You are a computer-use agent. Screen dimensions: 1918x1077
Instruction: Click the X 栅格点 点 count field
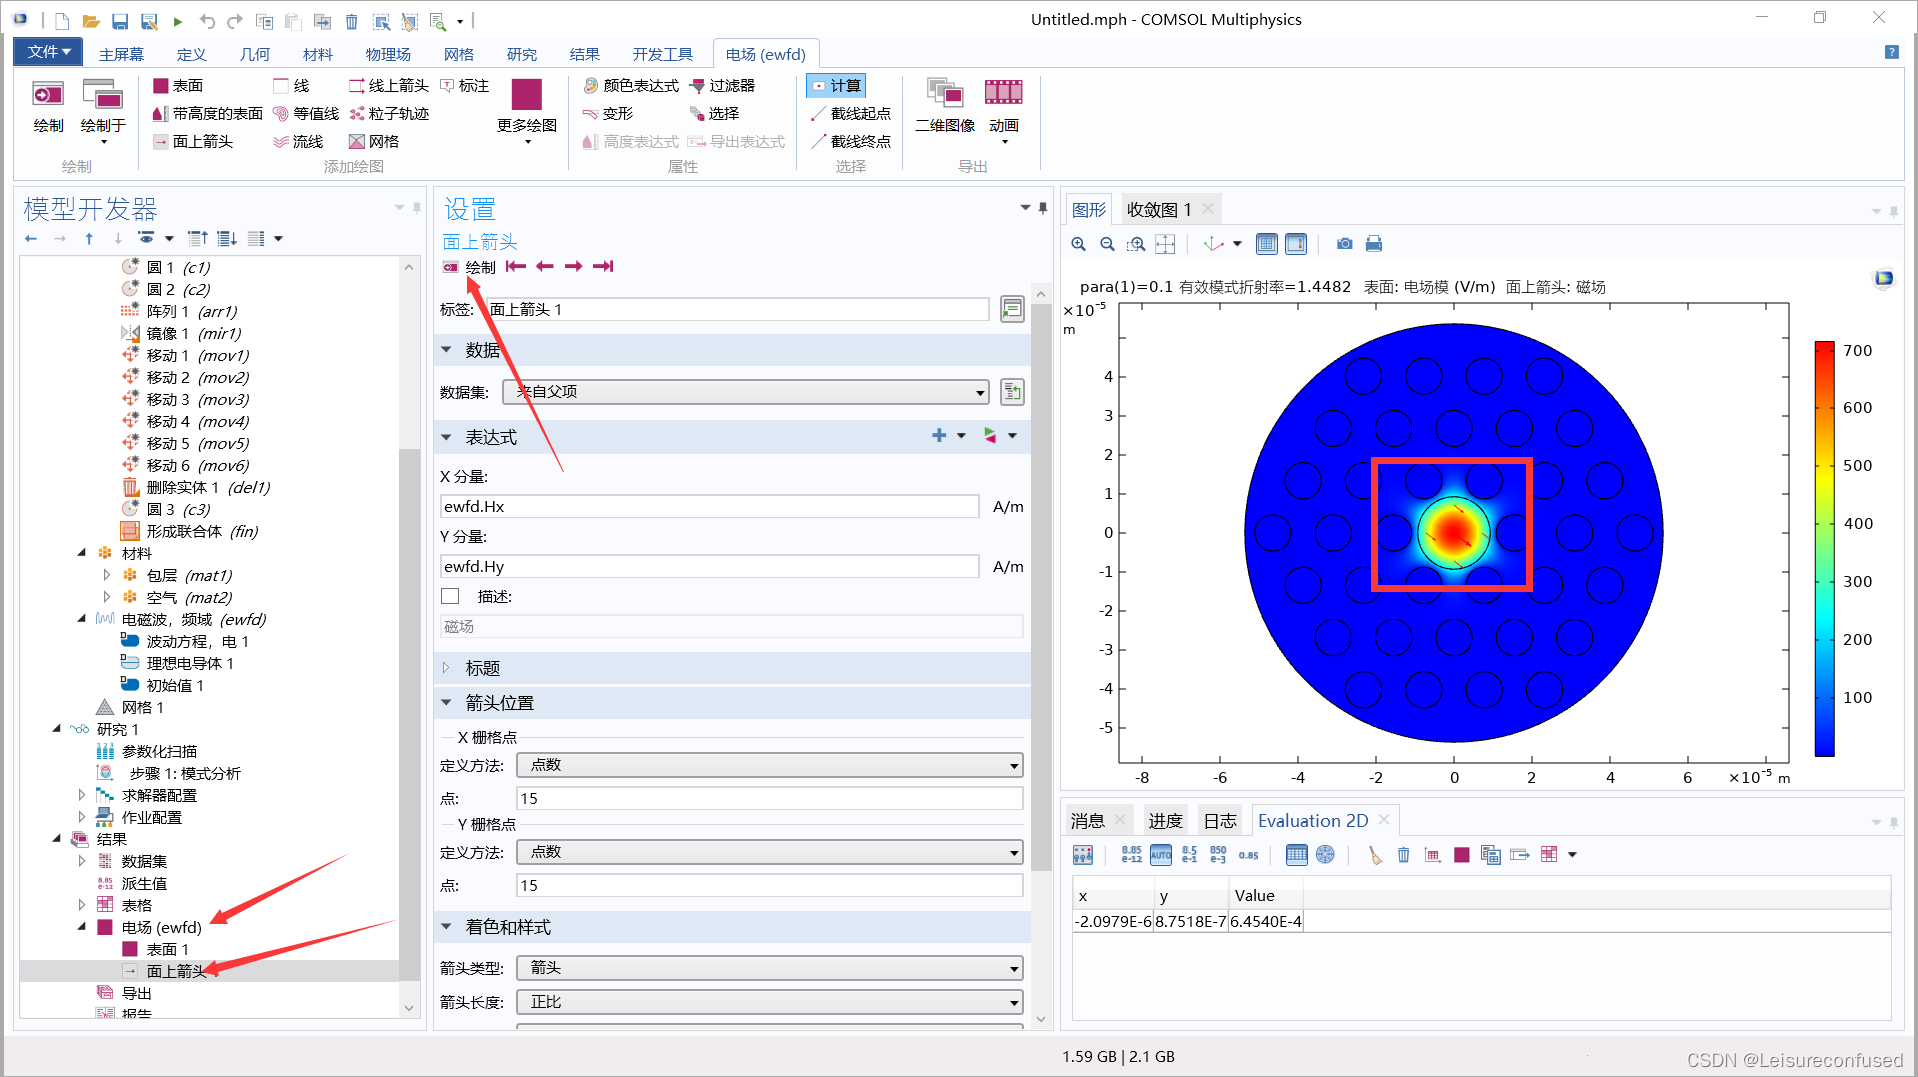coord(770,798)
